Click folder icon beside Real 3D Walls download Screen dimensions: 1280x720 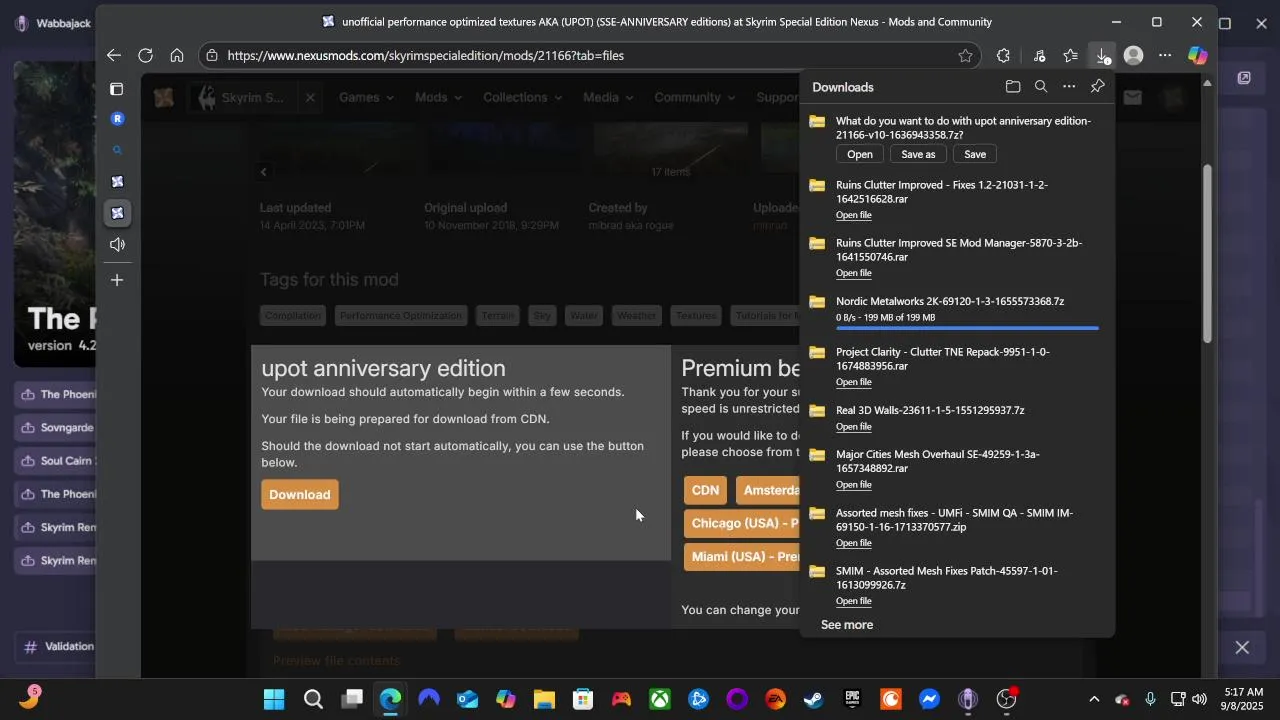(x=817, y=411)
